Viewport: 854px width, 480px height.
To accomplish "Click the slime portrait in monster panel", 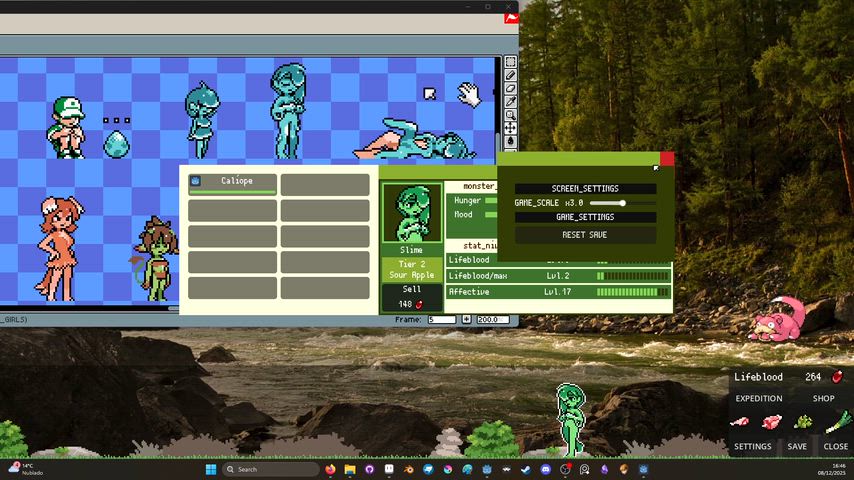I will (412, 213).
